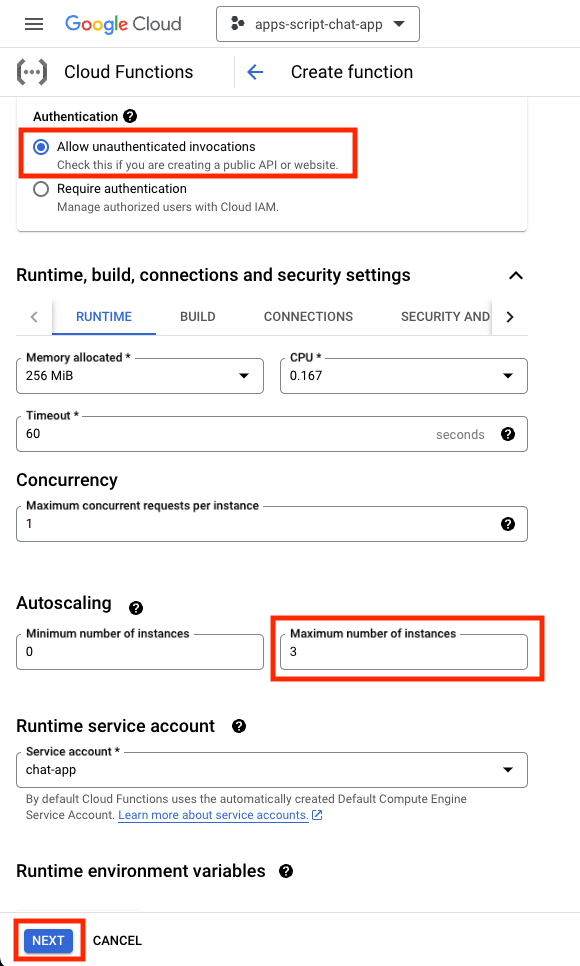Screen dimensions: 580x966
Task: Switch to the CONNECTIONS tab
Action: click(308, 317)
